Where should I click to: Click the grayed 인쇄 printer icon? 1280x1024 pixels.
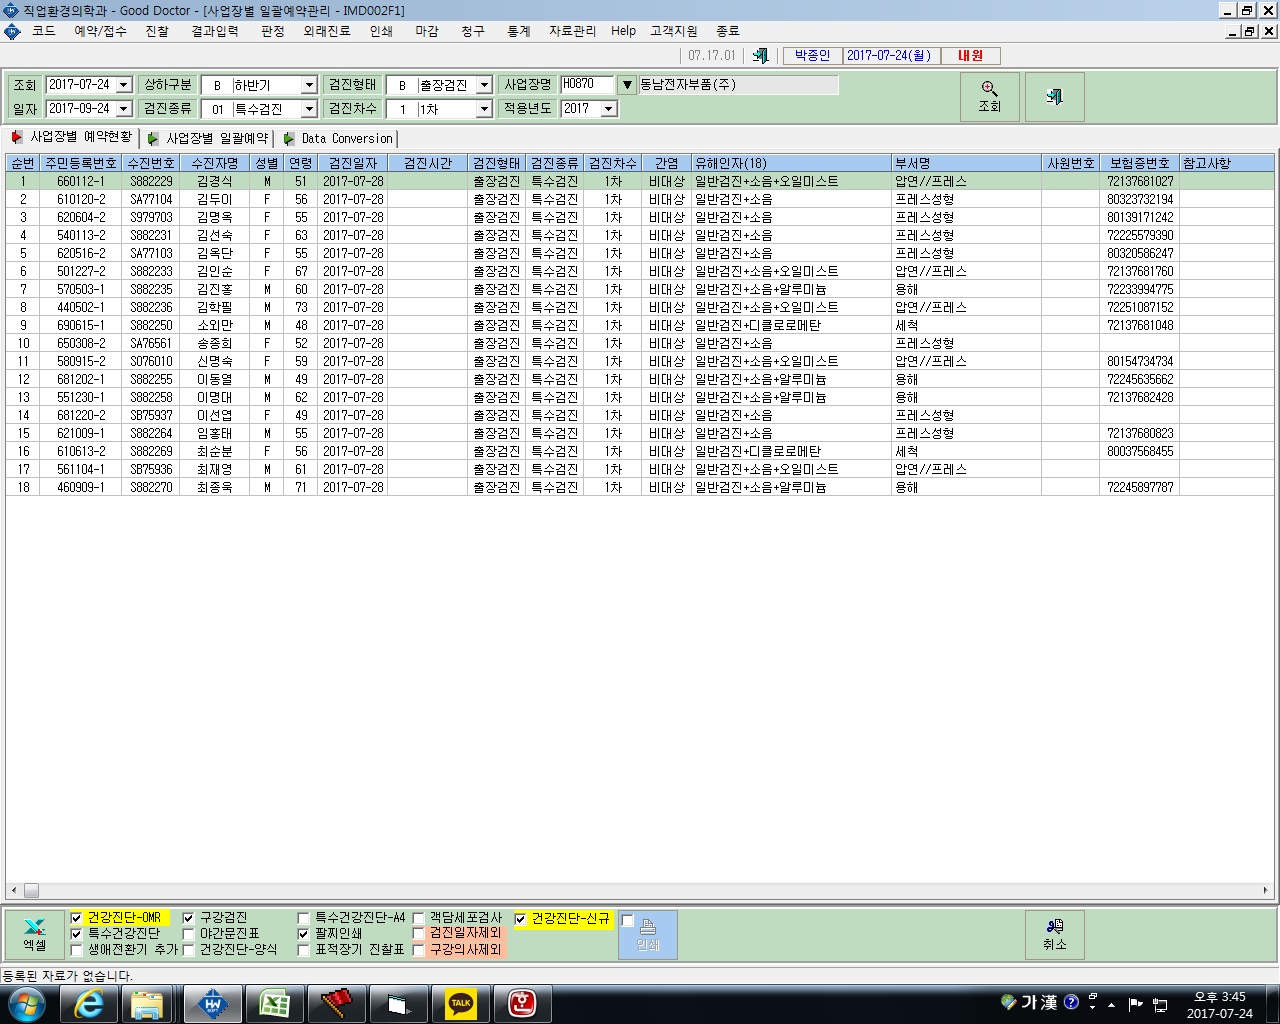648,935
